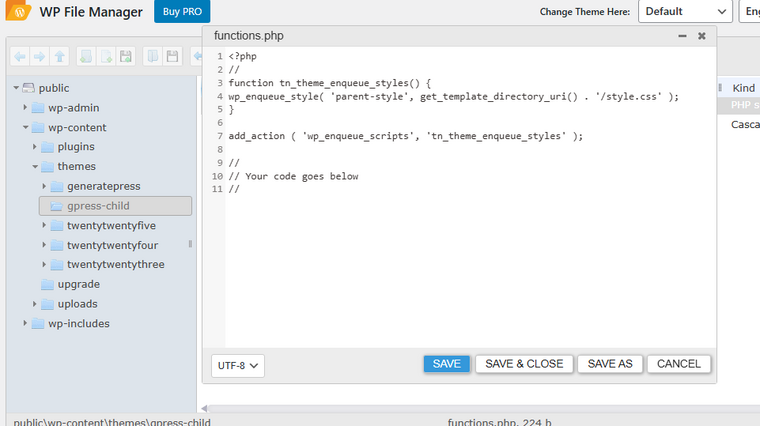Click the Upload Files toolbar icon
Viewport: 760px width, 426px height.
click(126, 57)
